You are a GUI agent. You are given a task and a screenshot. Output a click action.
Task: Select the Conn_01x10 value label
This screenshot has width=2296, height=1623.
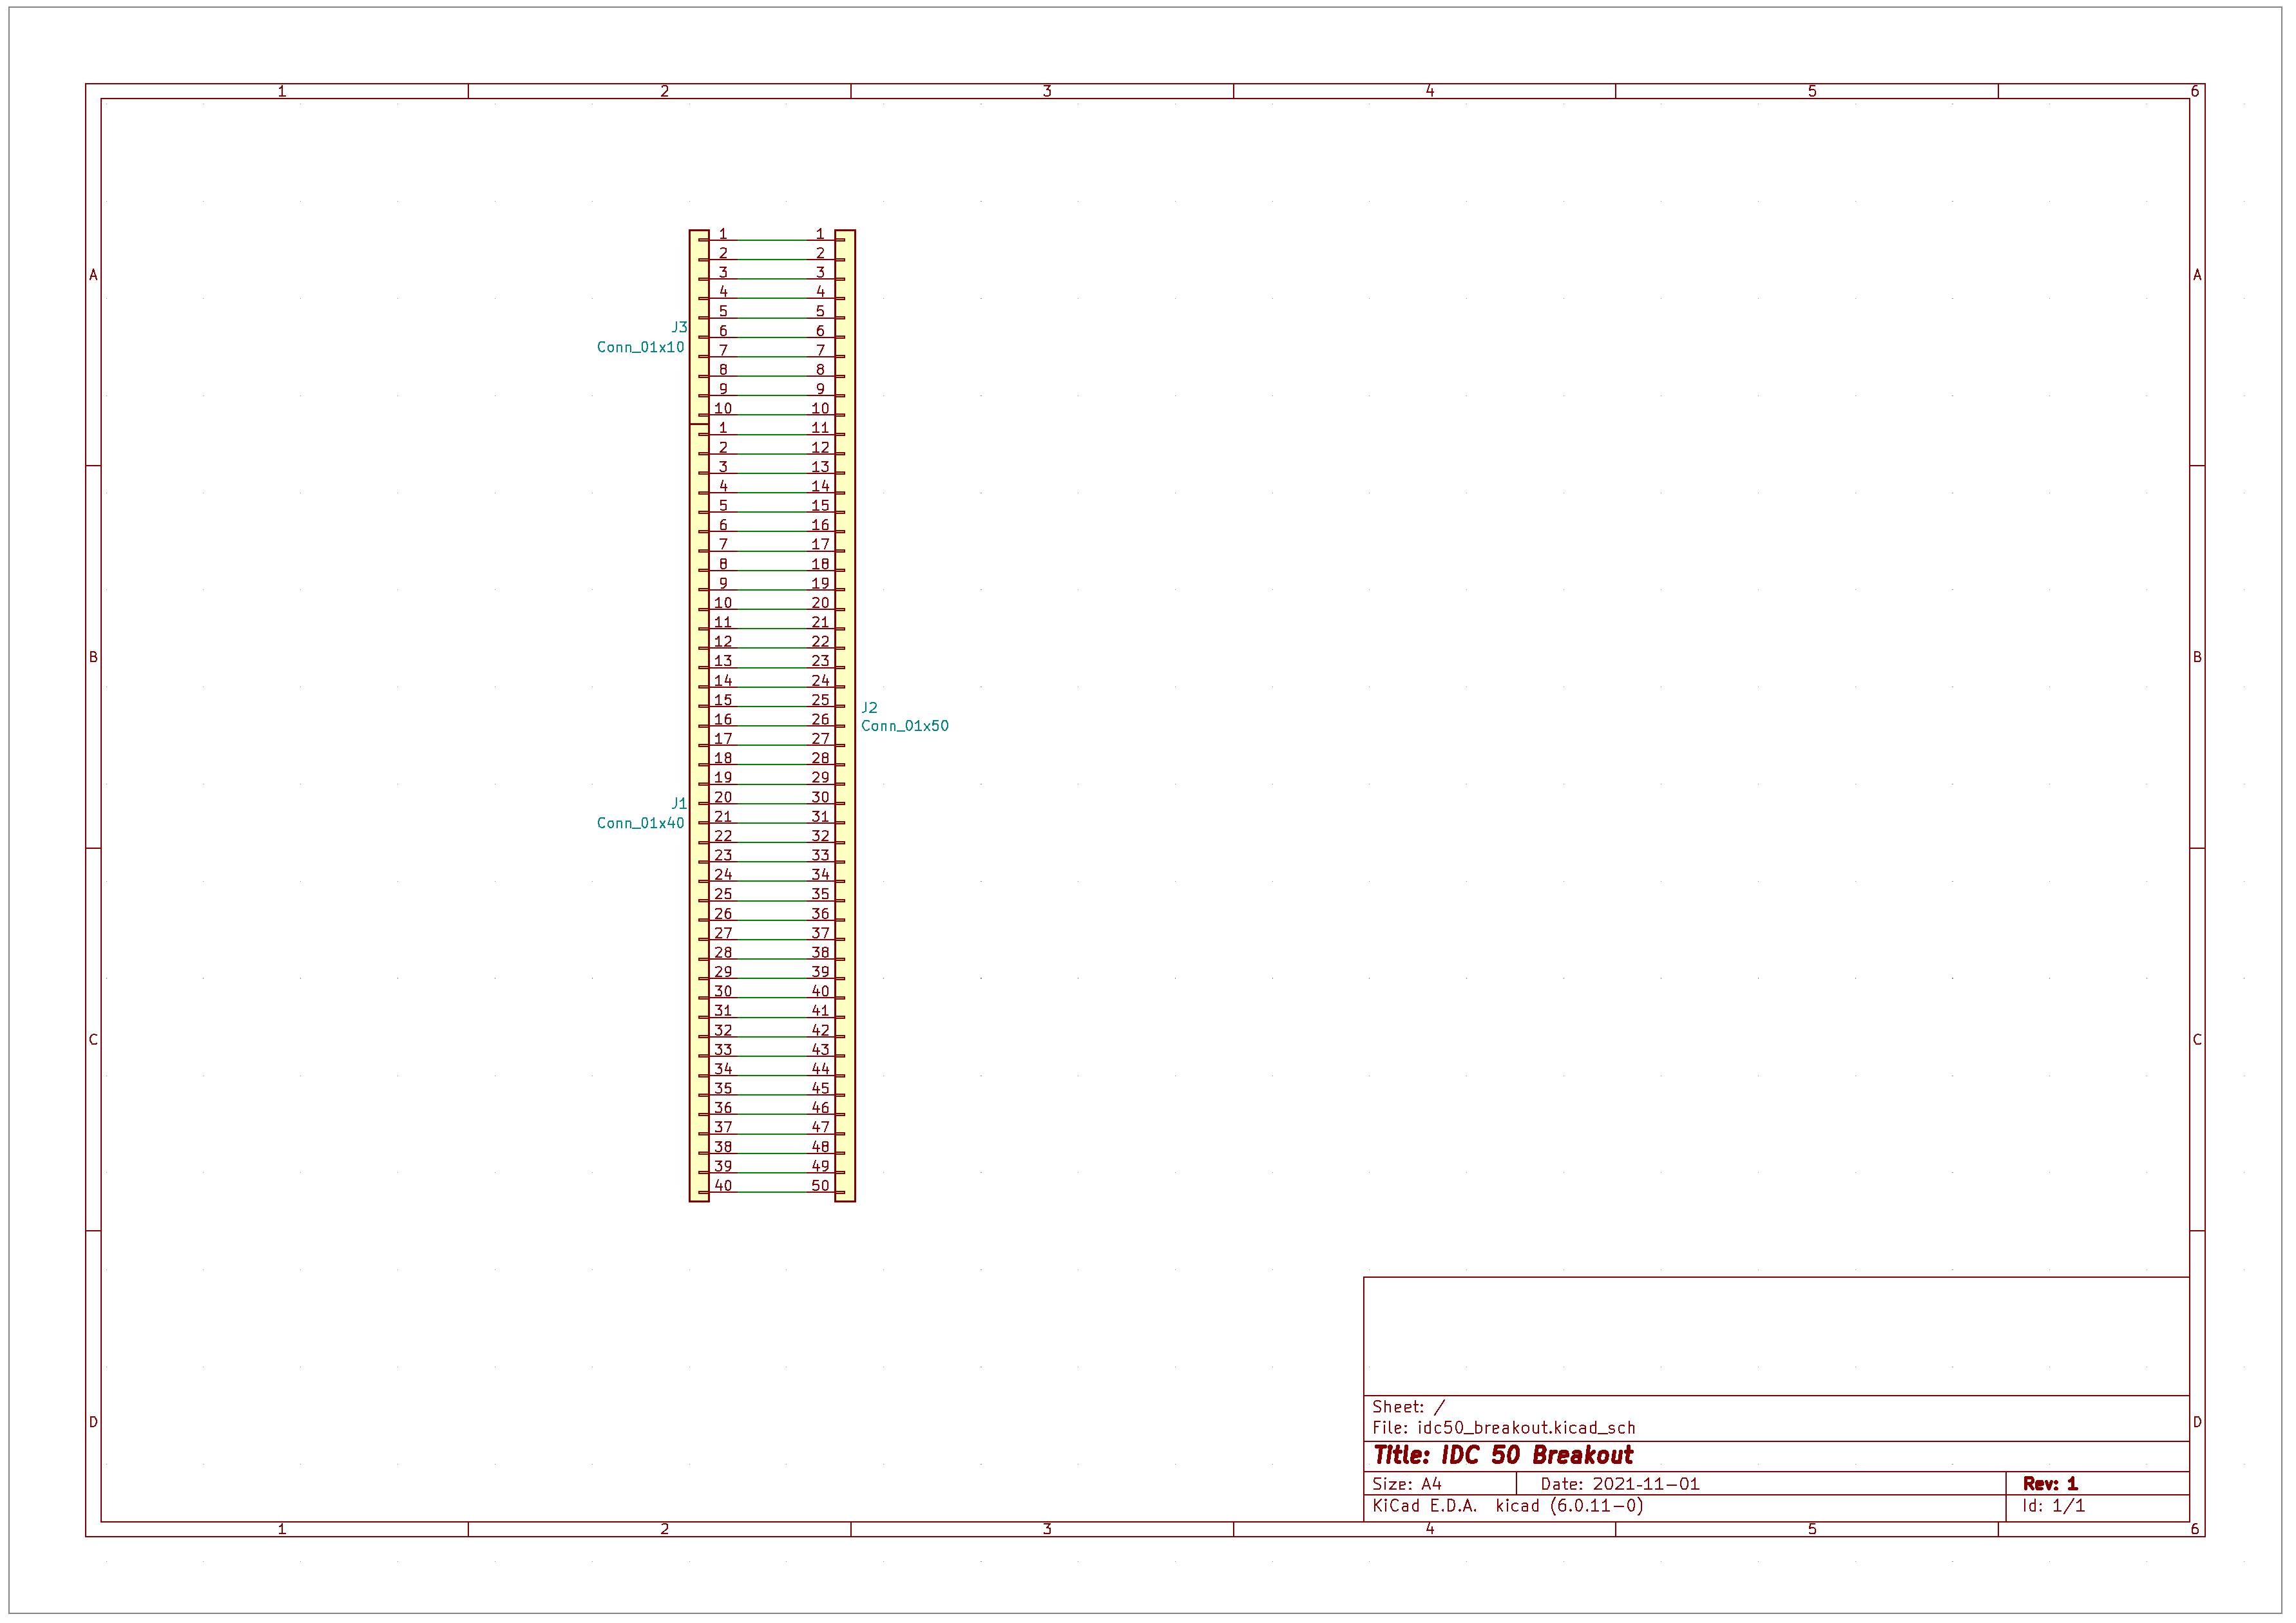[x=640, y=347]
